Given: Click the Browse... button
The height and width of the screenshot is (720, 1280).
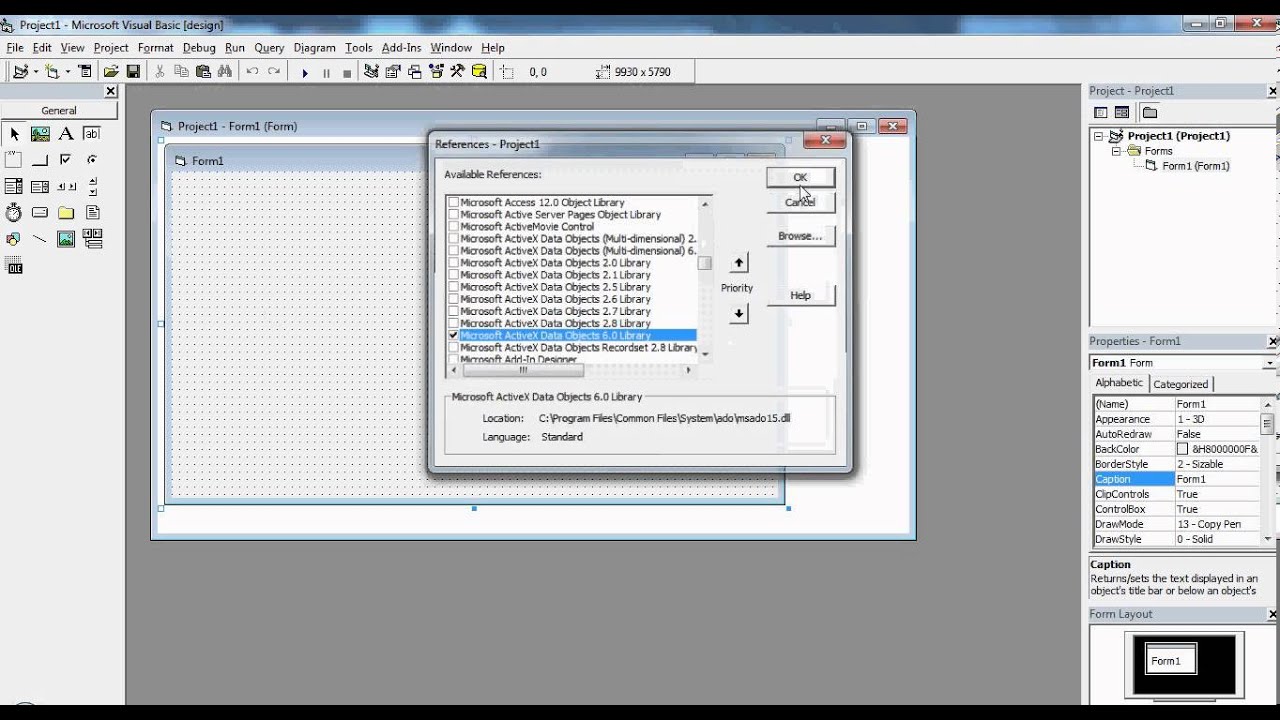Looking at the screenshot, I should (x=800, y=236).
